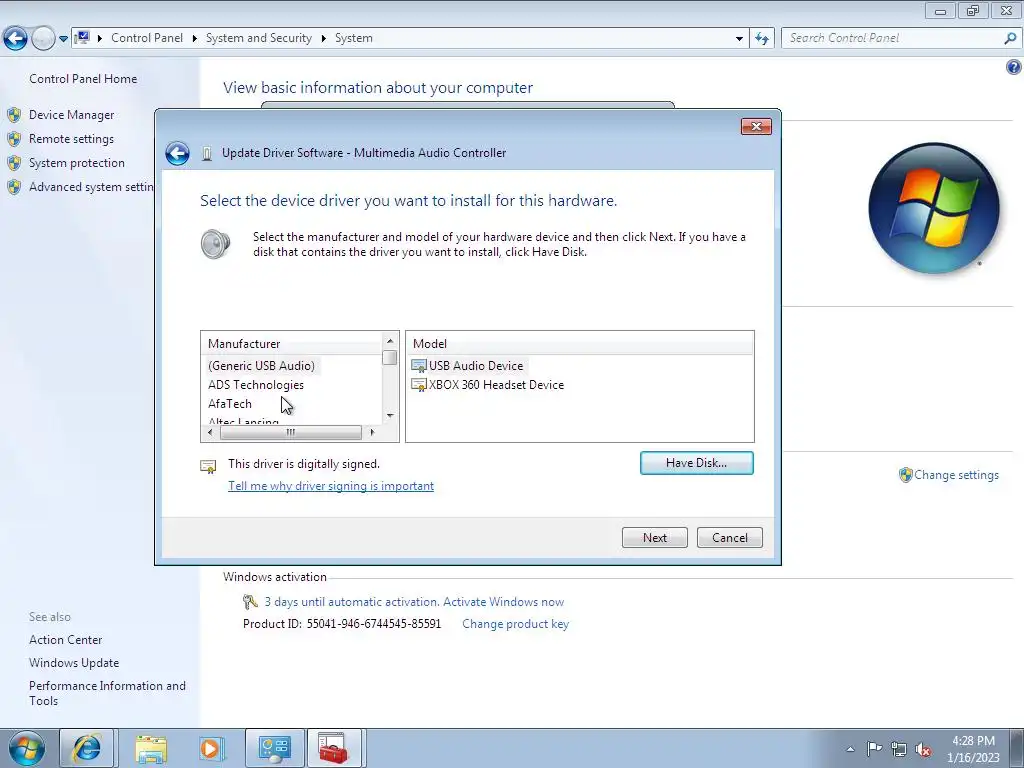Viewport: 1024px width, 768px height.
Task: Click Control Panel Home link
Action: tap(83, 79)
